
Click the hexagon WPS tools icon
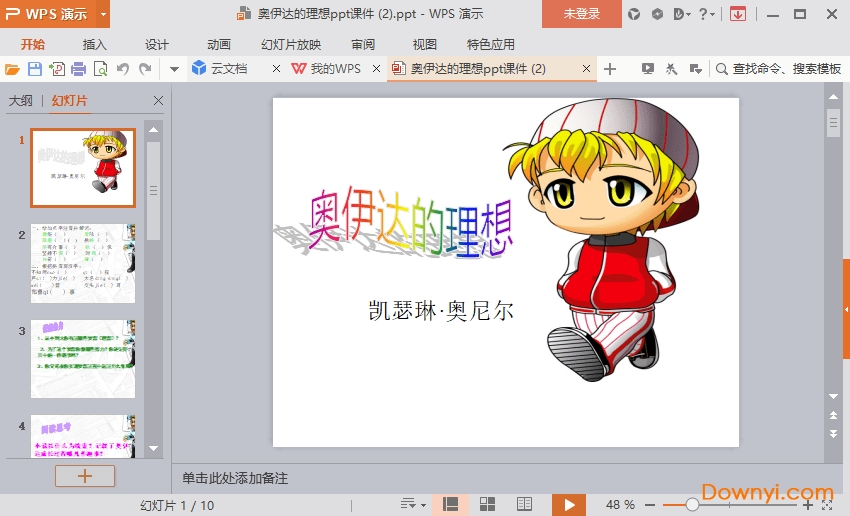click(657, 14)
